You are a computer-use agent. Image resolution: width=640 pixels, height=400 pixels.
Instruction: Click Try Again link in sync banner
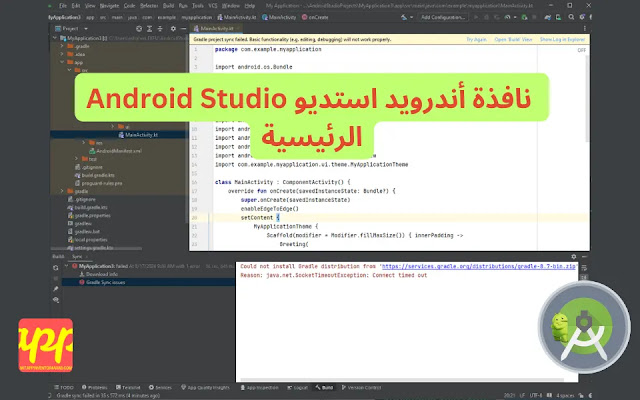pos(476,40)
